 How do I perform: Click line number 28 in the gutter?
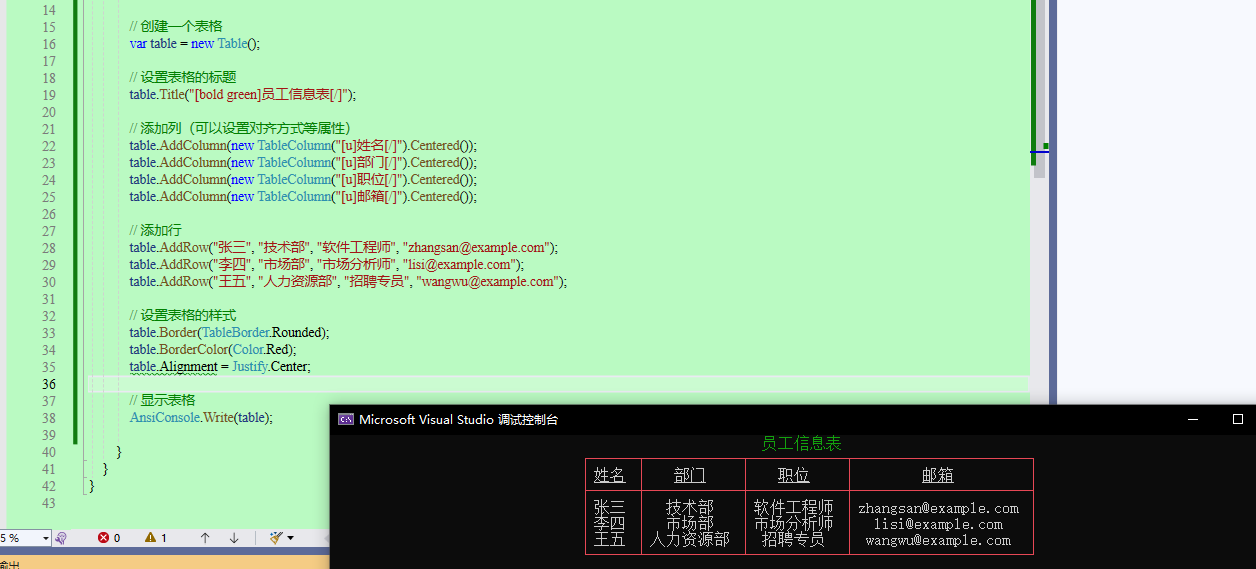tap(49, 248)
